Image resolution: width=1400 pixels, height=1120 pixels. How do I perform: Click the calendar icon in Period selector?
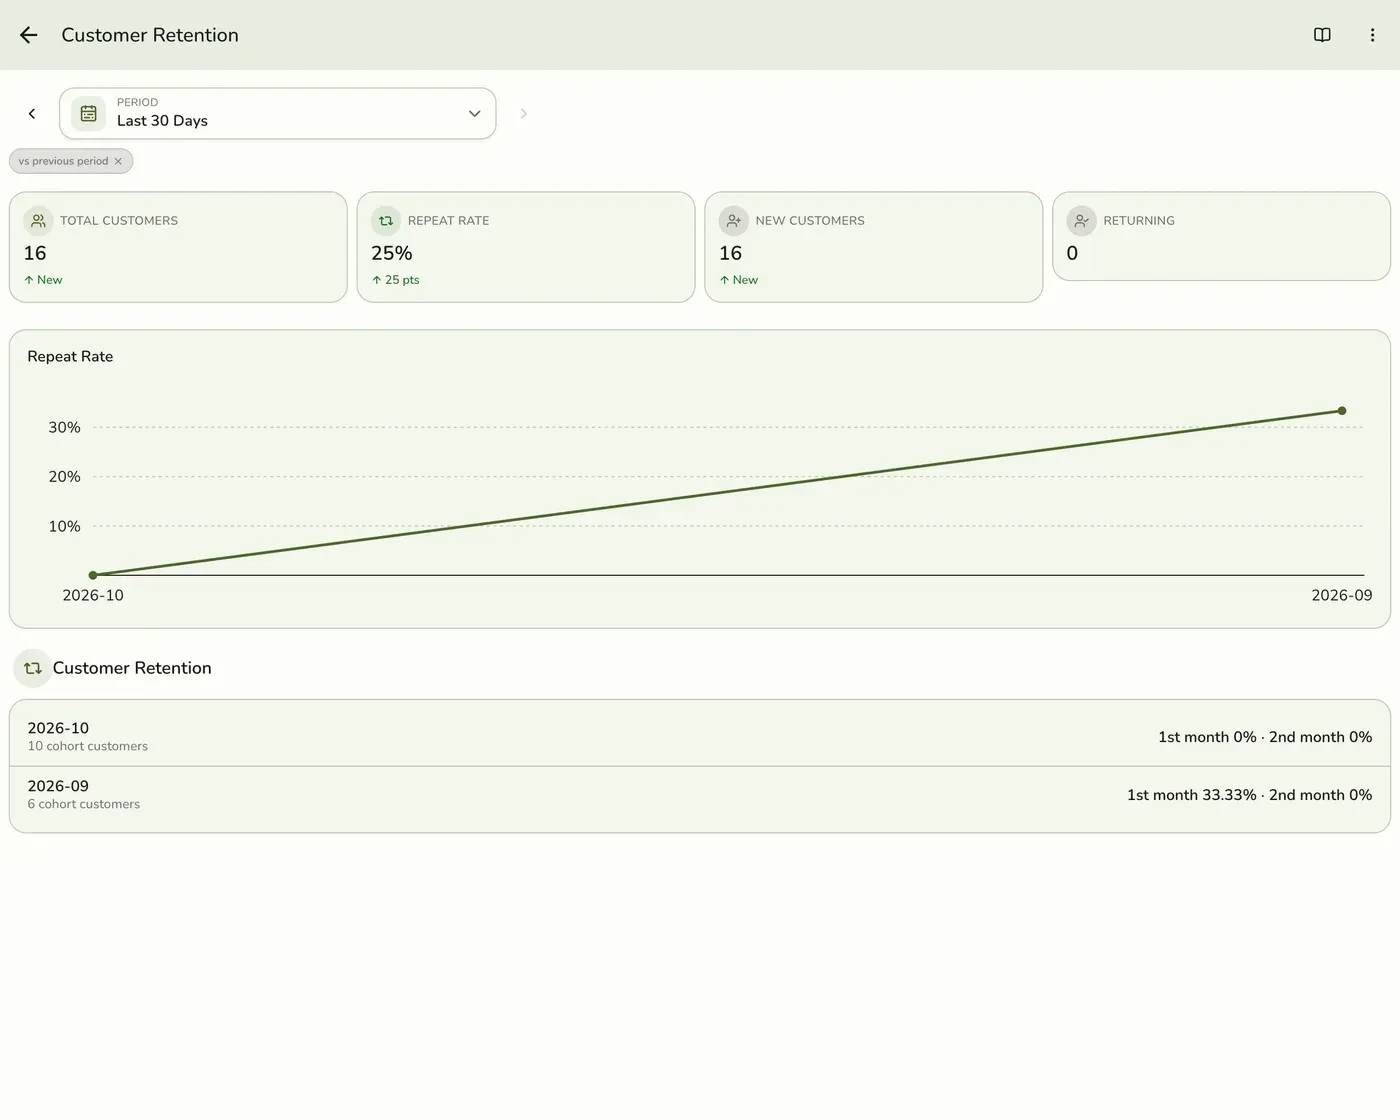point(88,114)
